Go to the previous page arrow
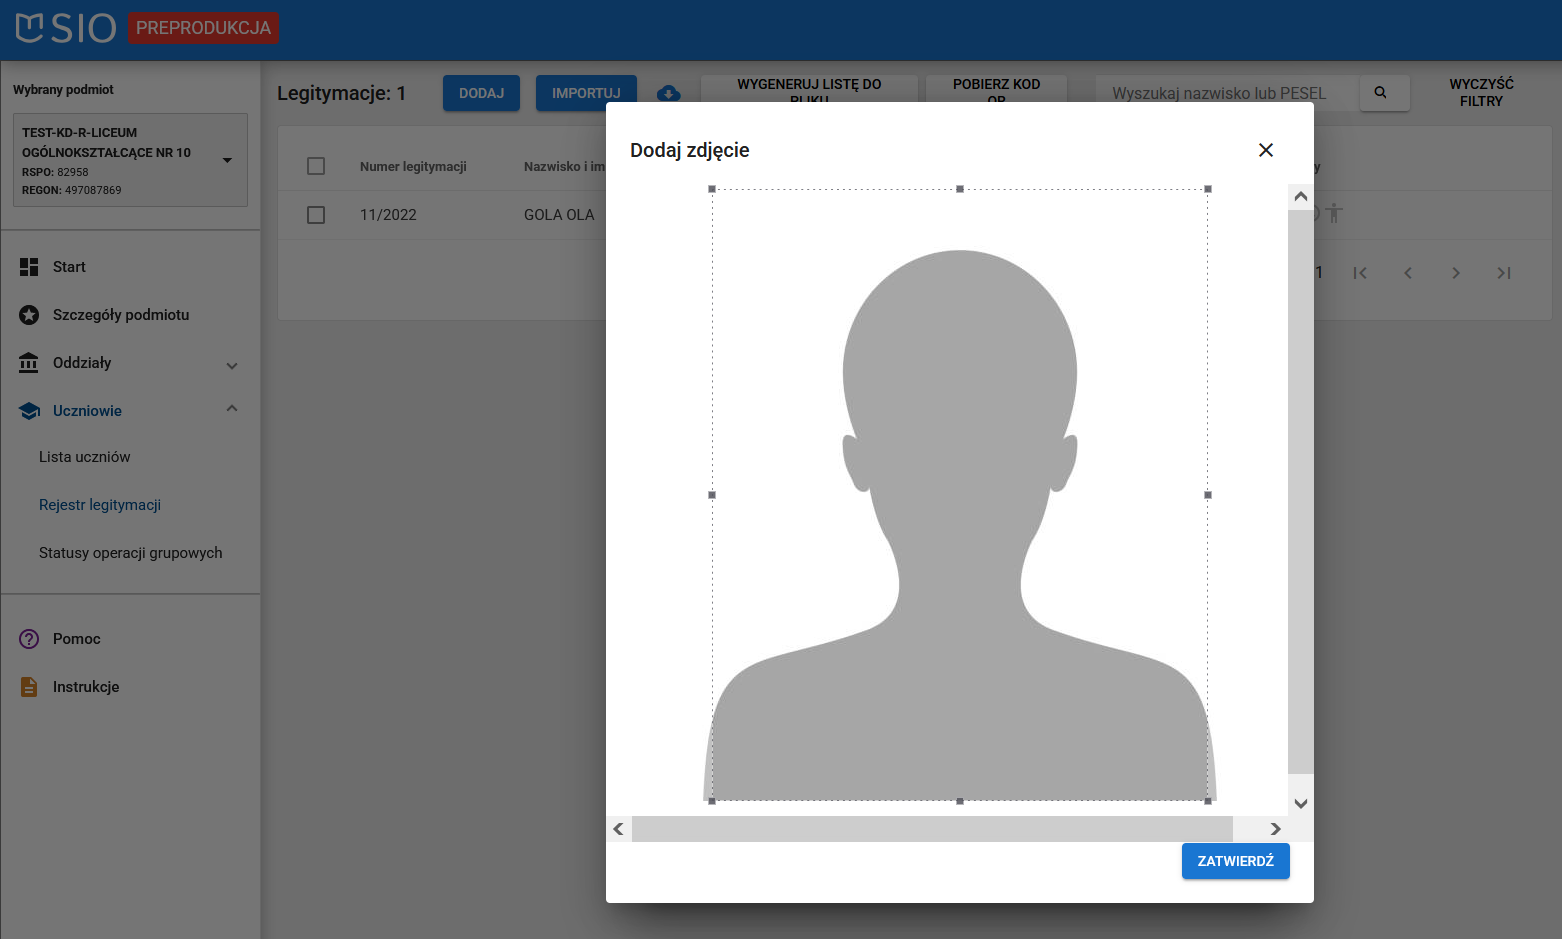1562x939 pixels. pos(1407,273)
